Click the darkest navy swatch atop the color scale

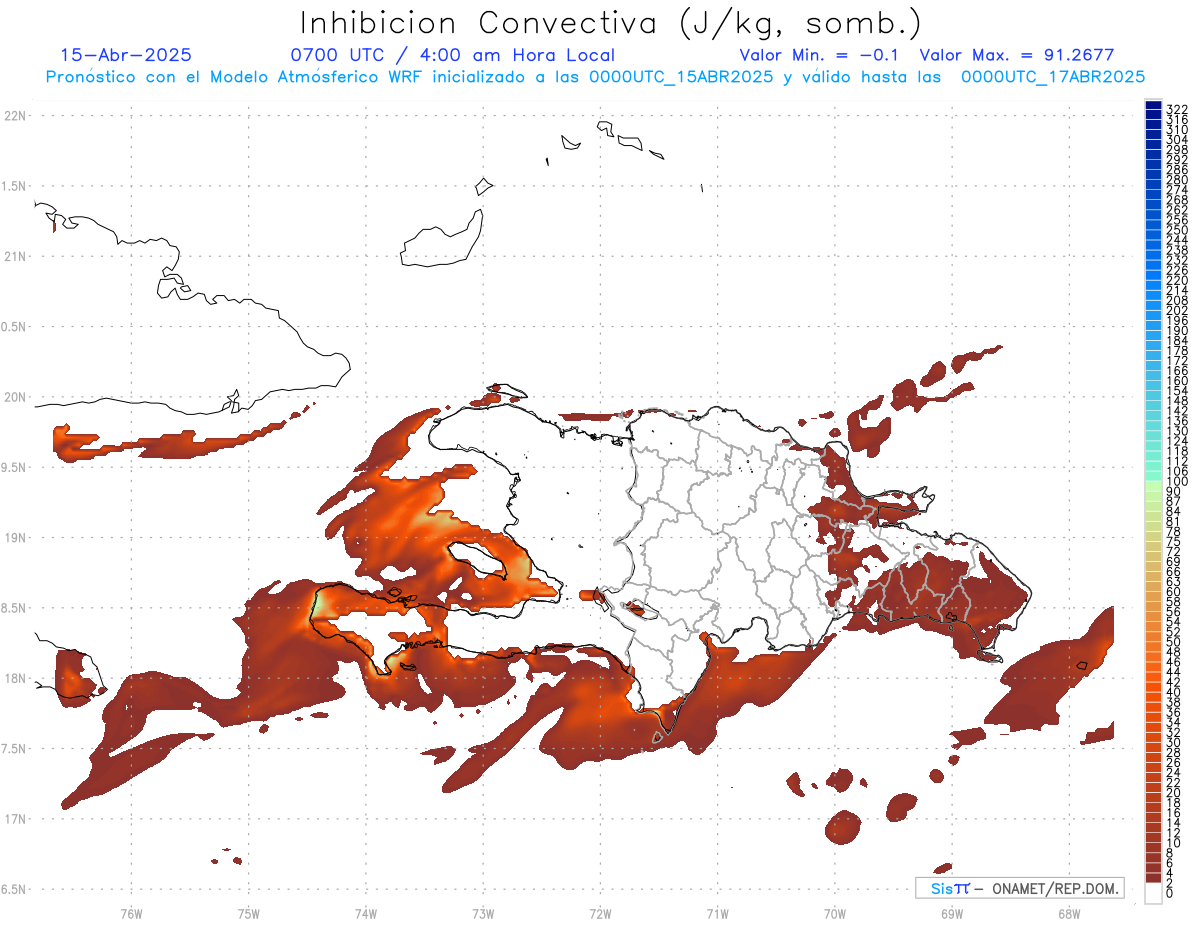tap(1153, 106)
